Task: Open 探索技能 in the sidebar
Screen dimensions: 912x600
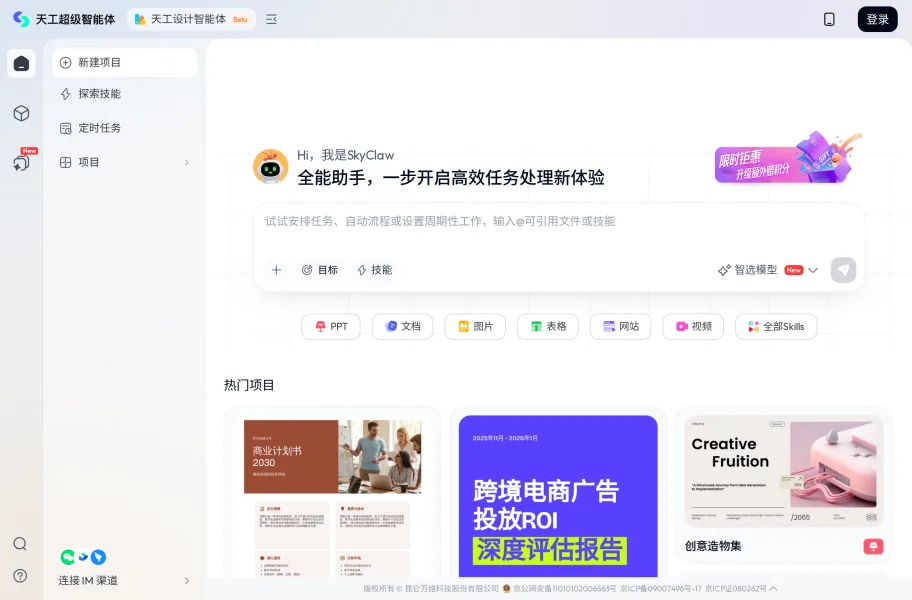Action: 124,94
